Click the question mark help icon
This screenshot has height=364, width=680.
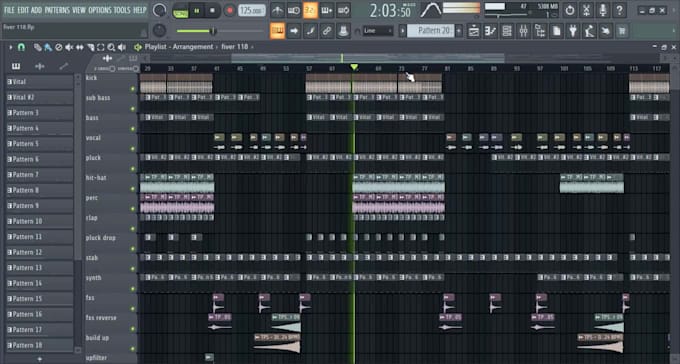pyautogui.click(x=619, y=10)
